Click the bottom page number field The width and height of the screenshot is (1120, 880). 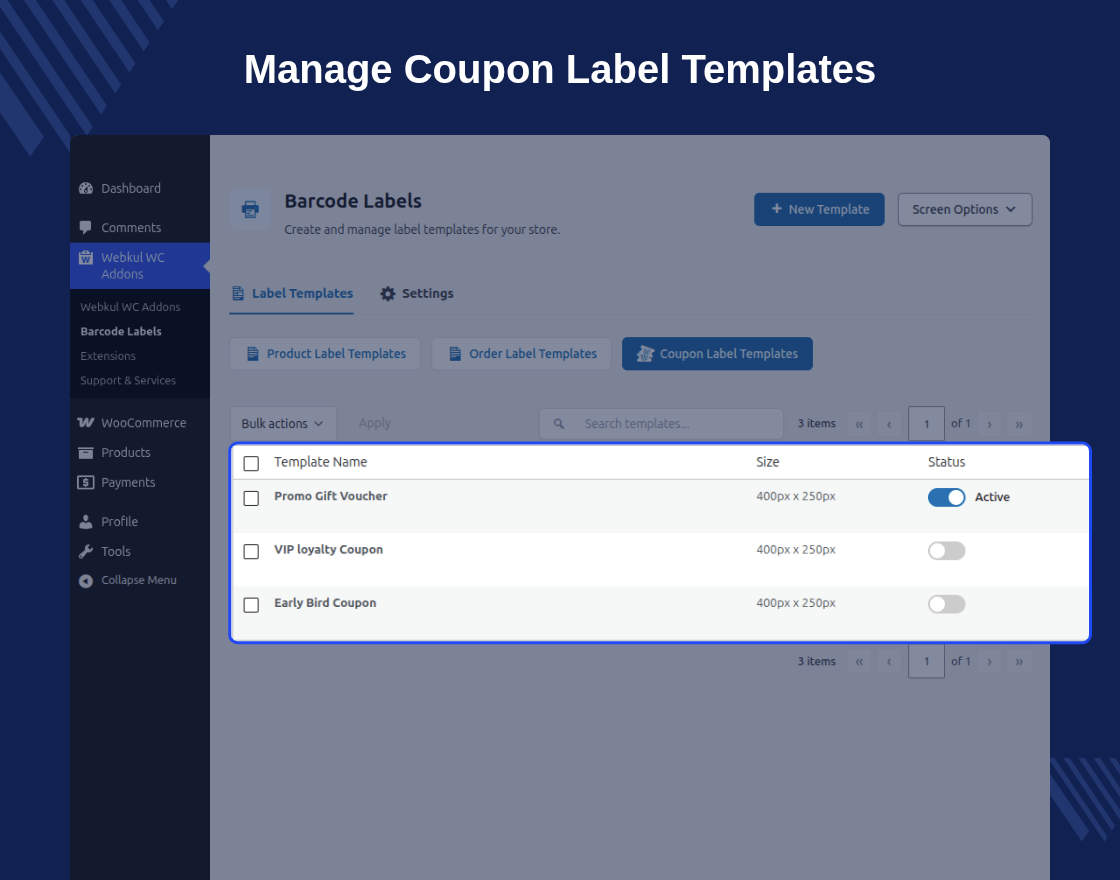(926, 661)
